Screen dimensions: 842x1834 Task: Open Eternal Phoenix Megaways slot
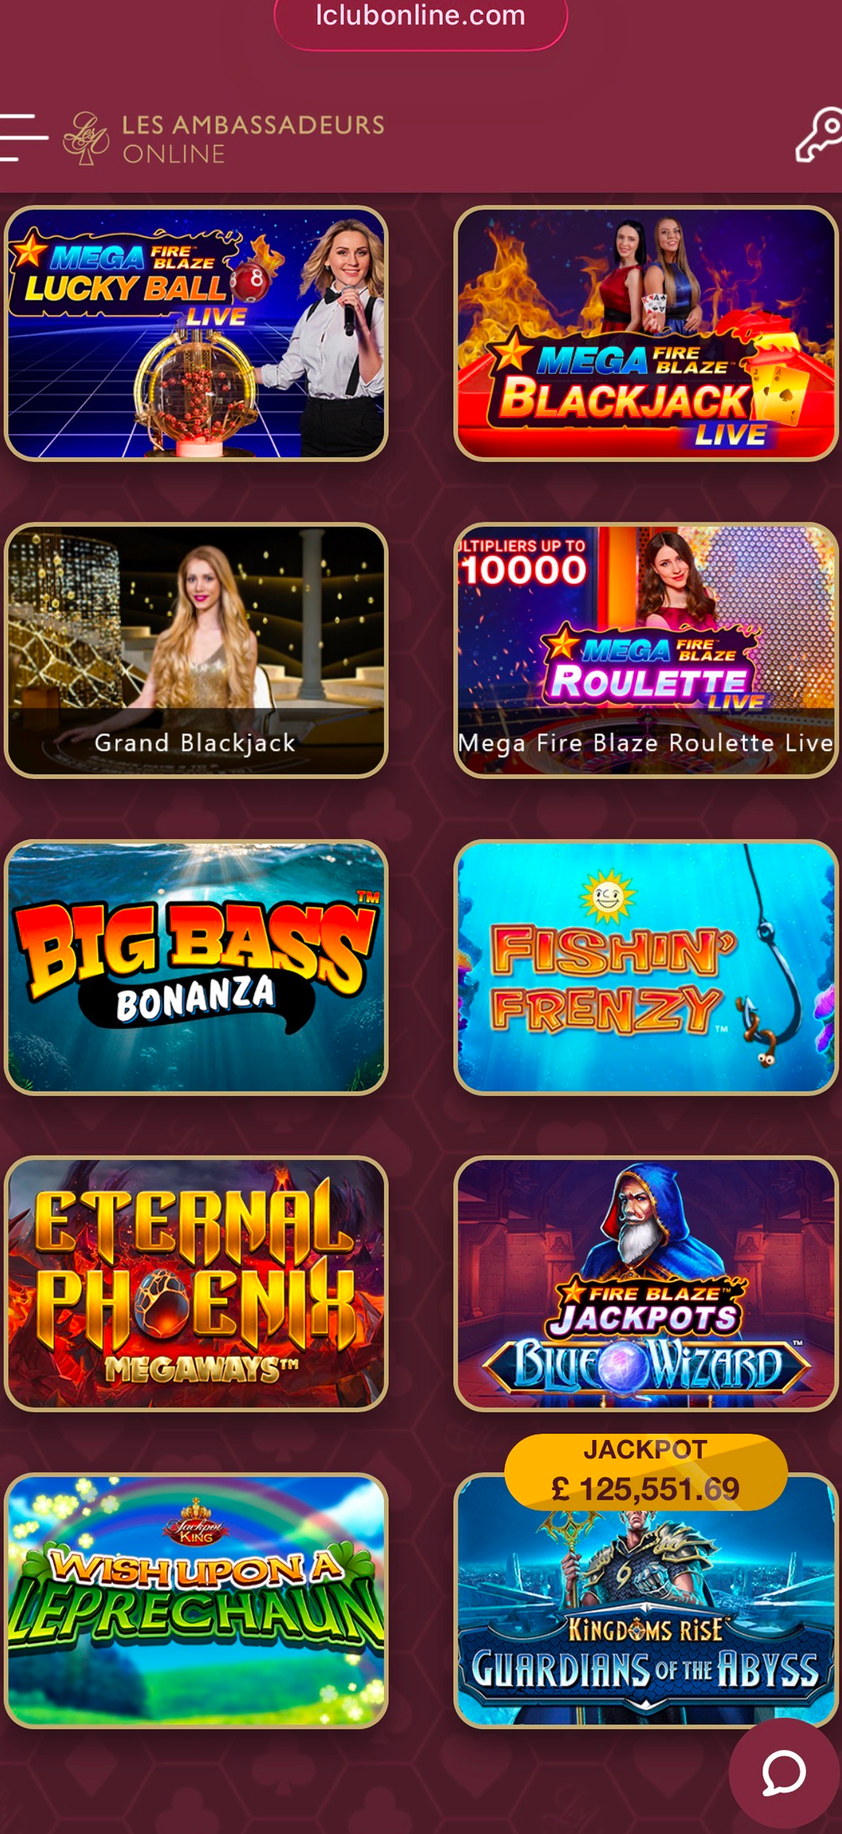[196, 1284]
